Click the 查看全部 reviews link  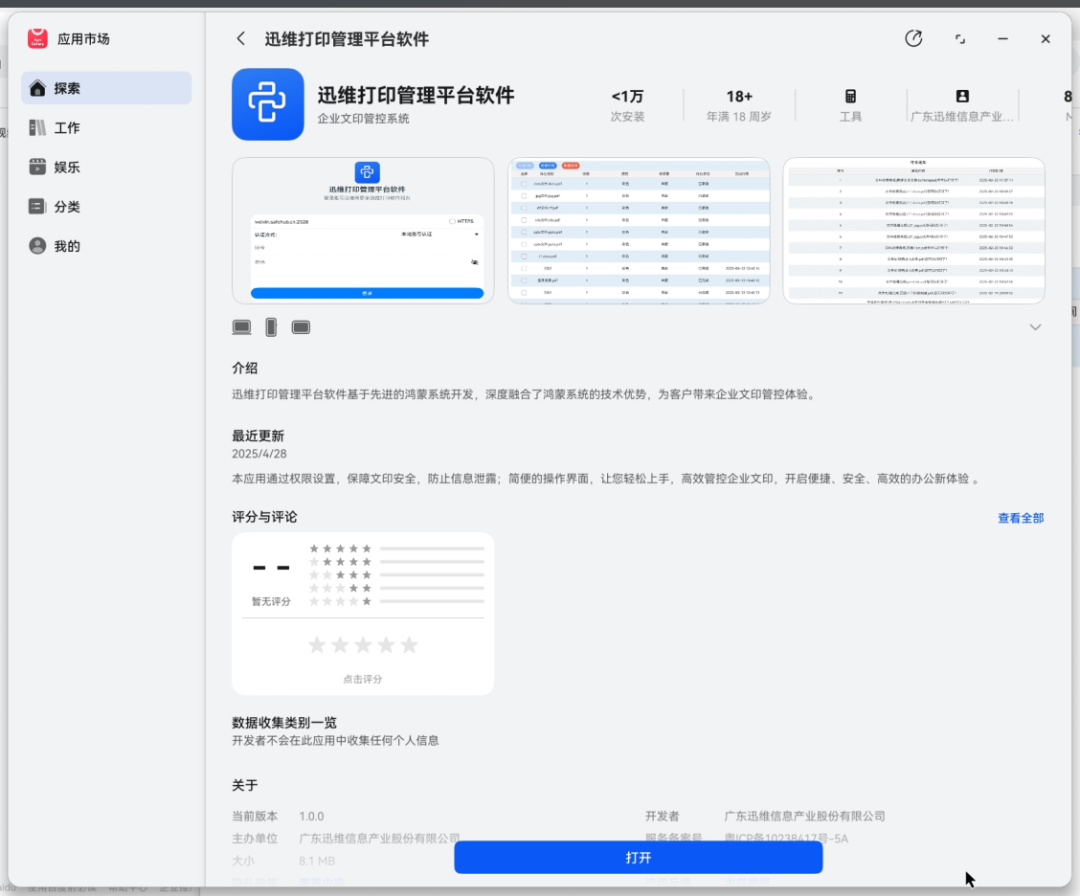click(x=1020, y=518)
